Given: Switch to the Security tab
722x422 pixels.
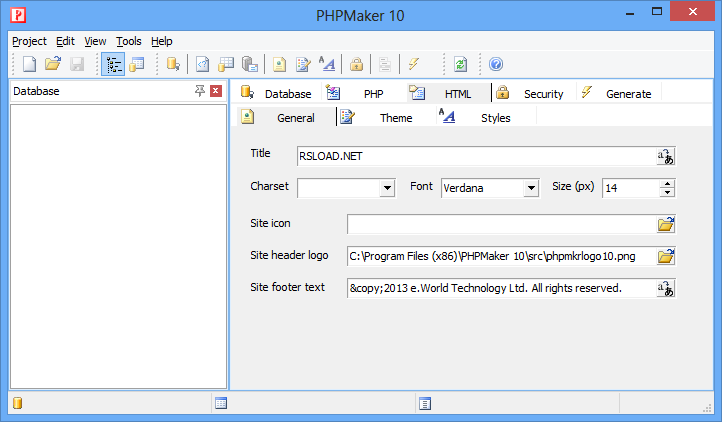Looking at the screenshot, I should 533,93.
